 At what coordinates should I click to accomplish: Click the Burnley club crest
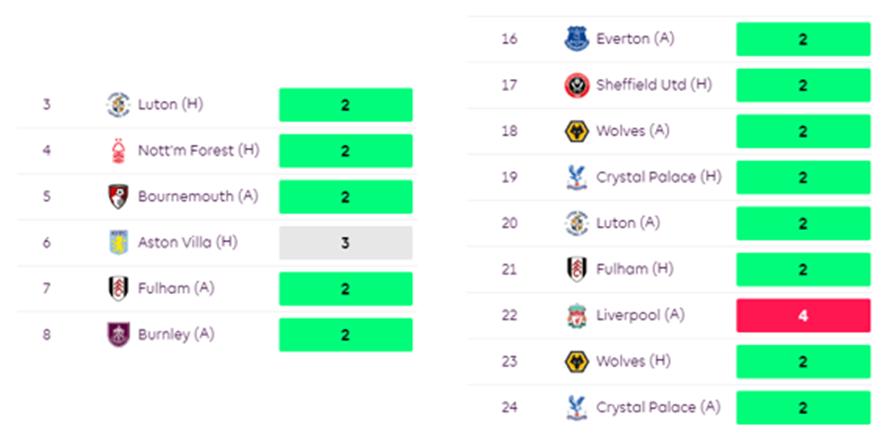118,334
